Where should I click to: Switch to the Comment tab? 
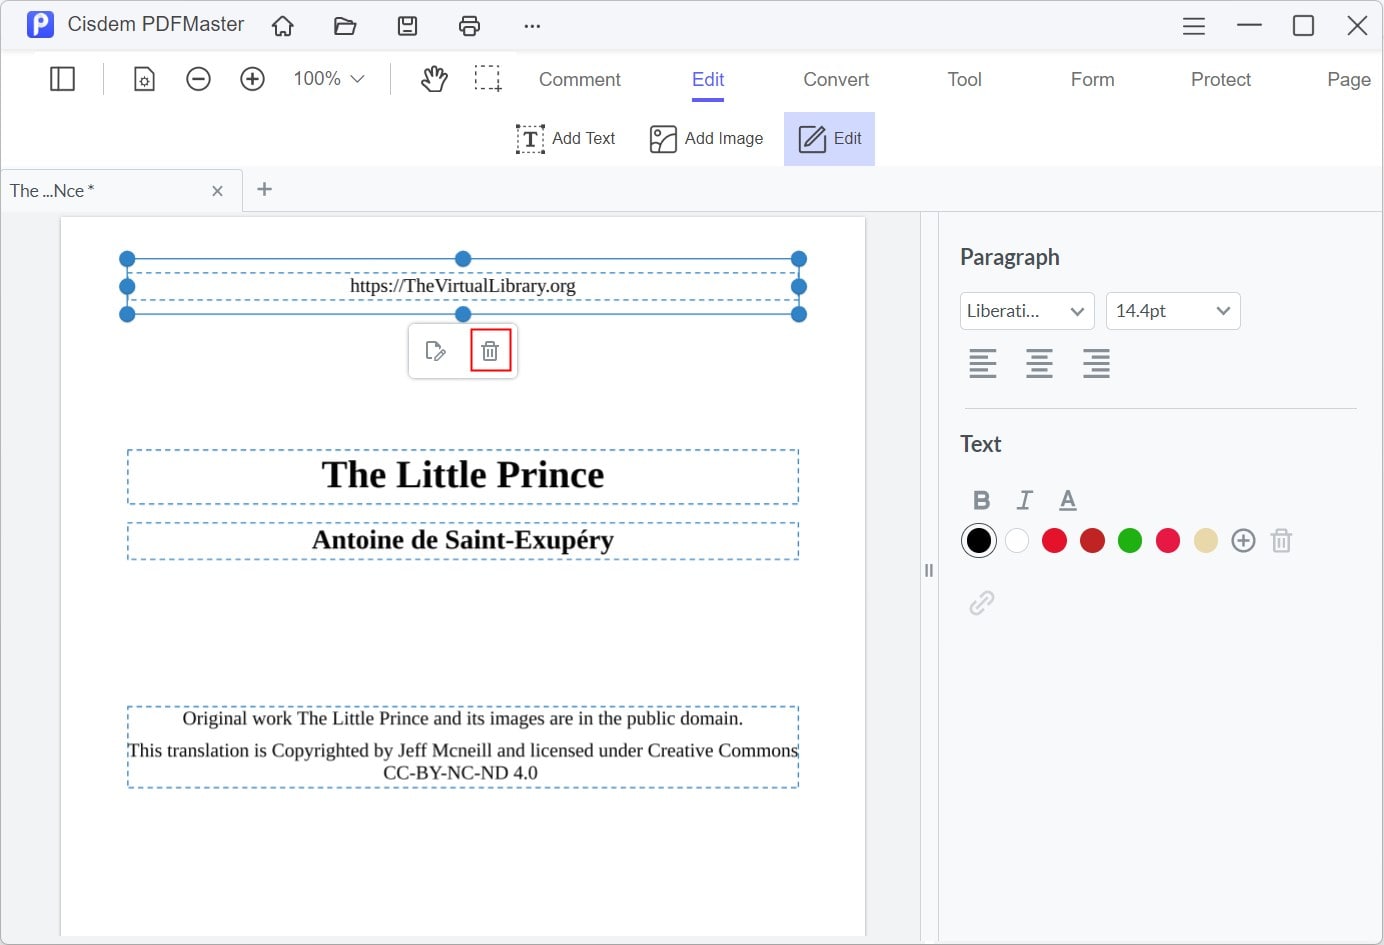click(x=579, y=80)
